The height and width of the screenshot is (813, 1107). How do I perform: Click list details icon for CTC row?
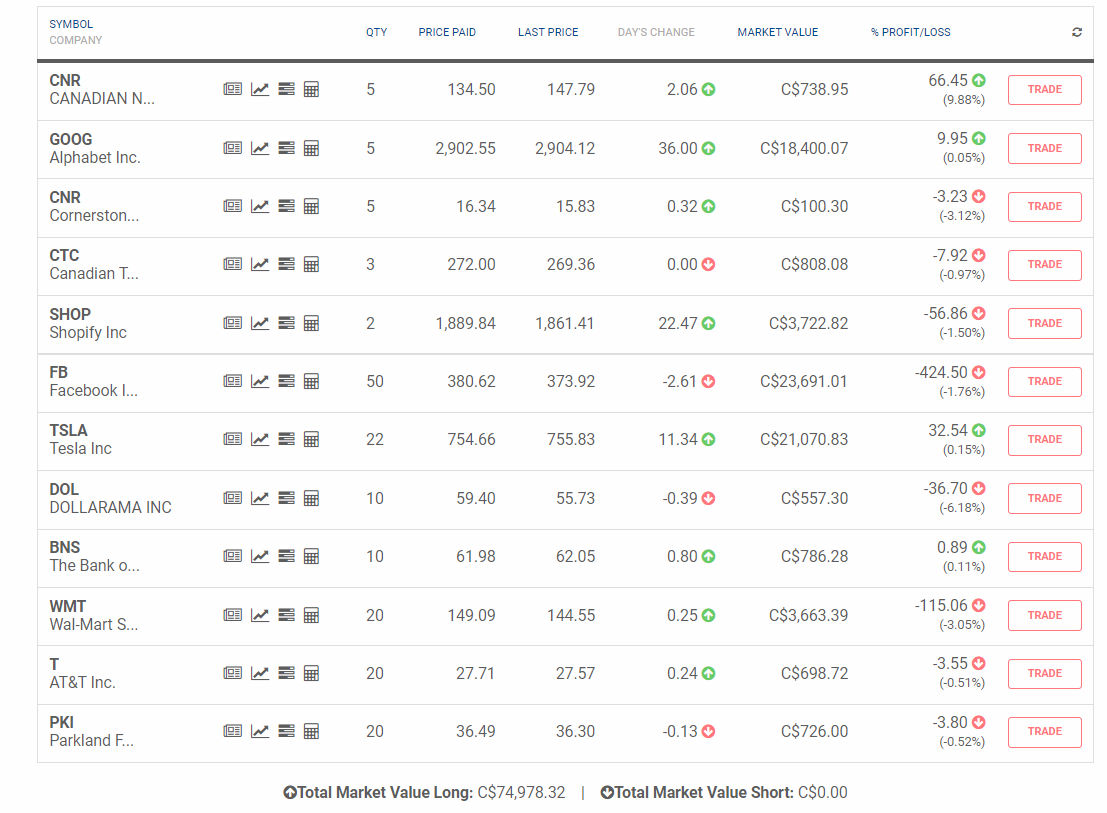coord(286,264)
